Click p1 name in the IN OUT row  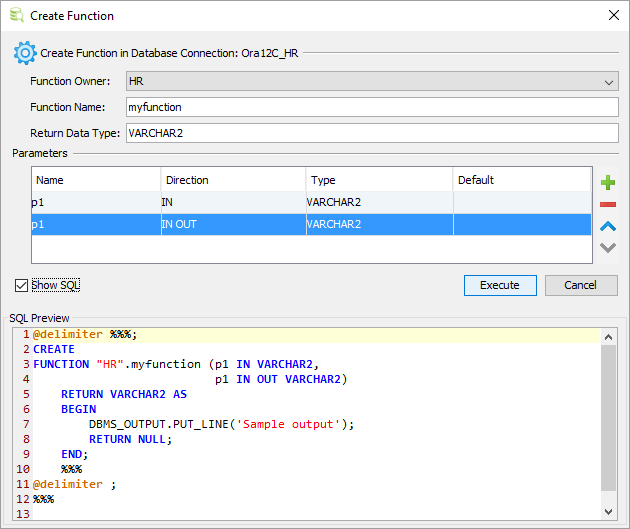(x=96, y=224)
